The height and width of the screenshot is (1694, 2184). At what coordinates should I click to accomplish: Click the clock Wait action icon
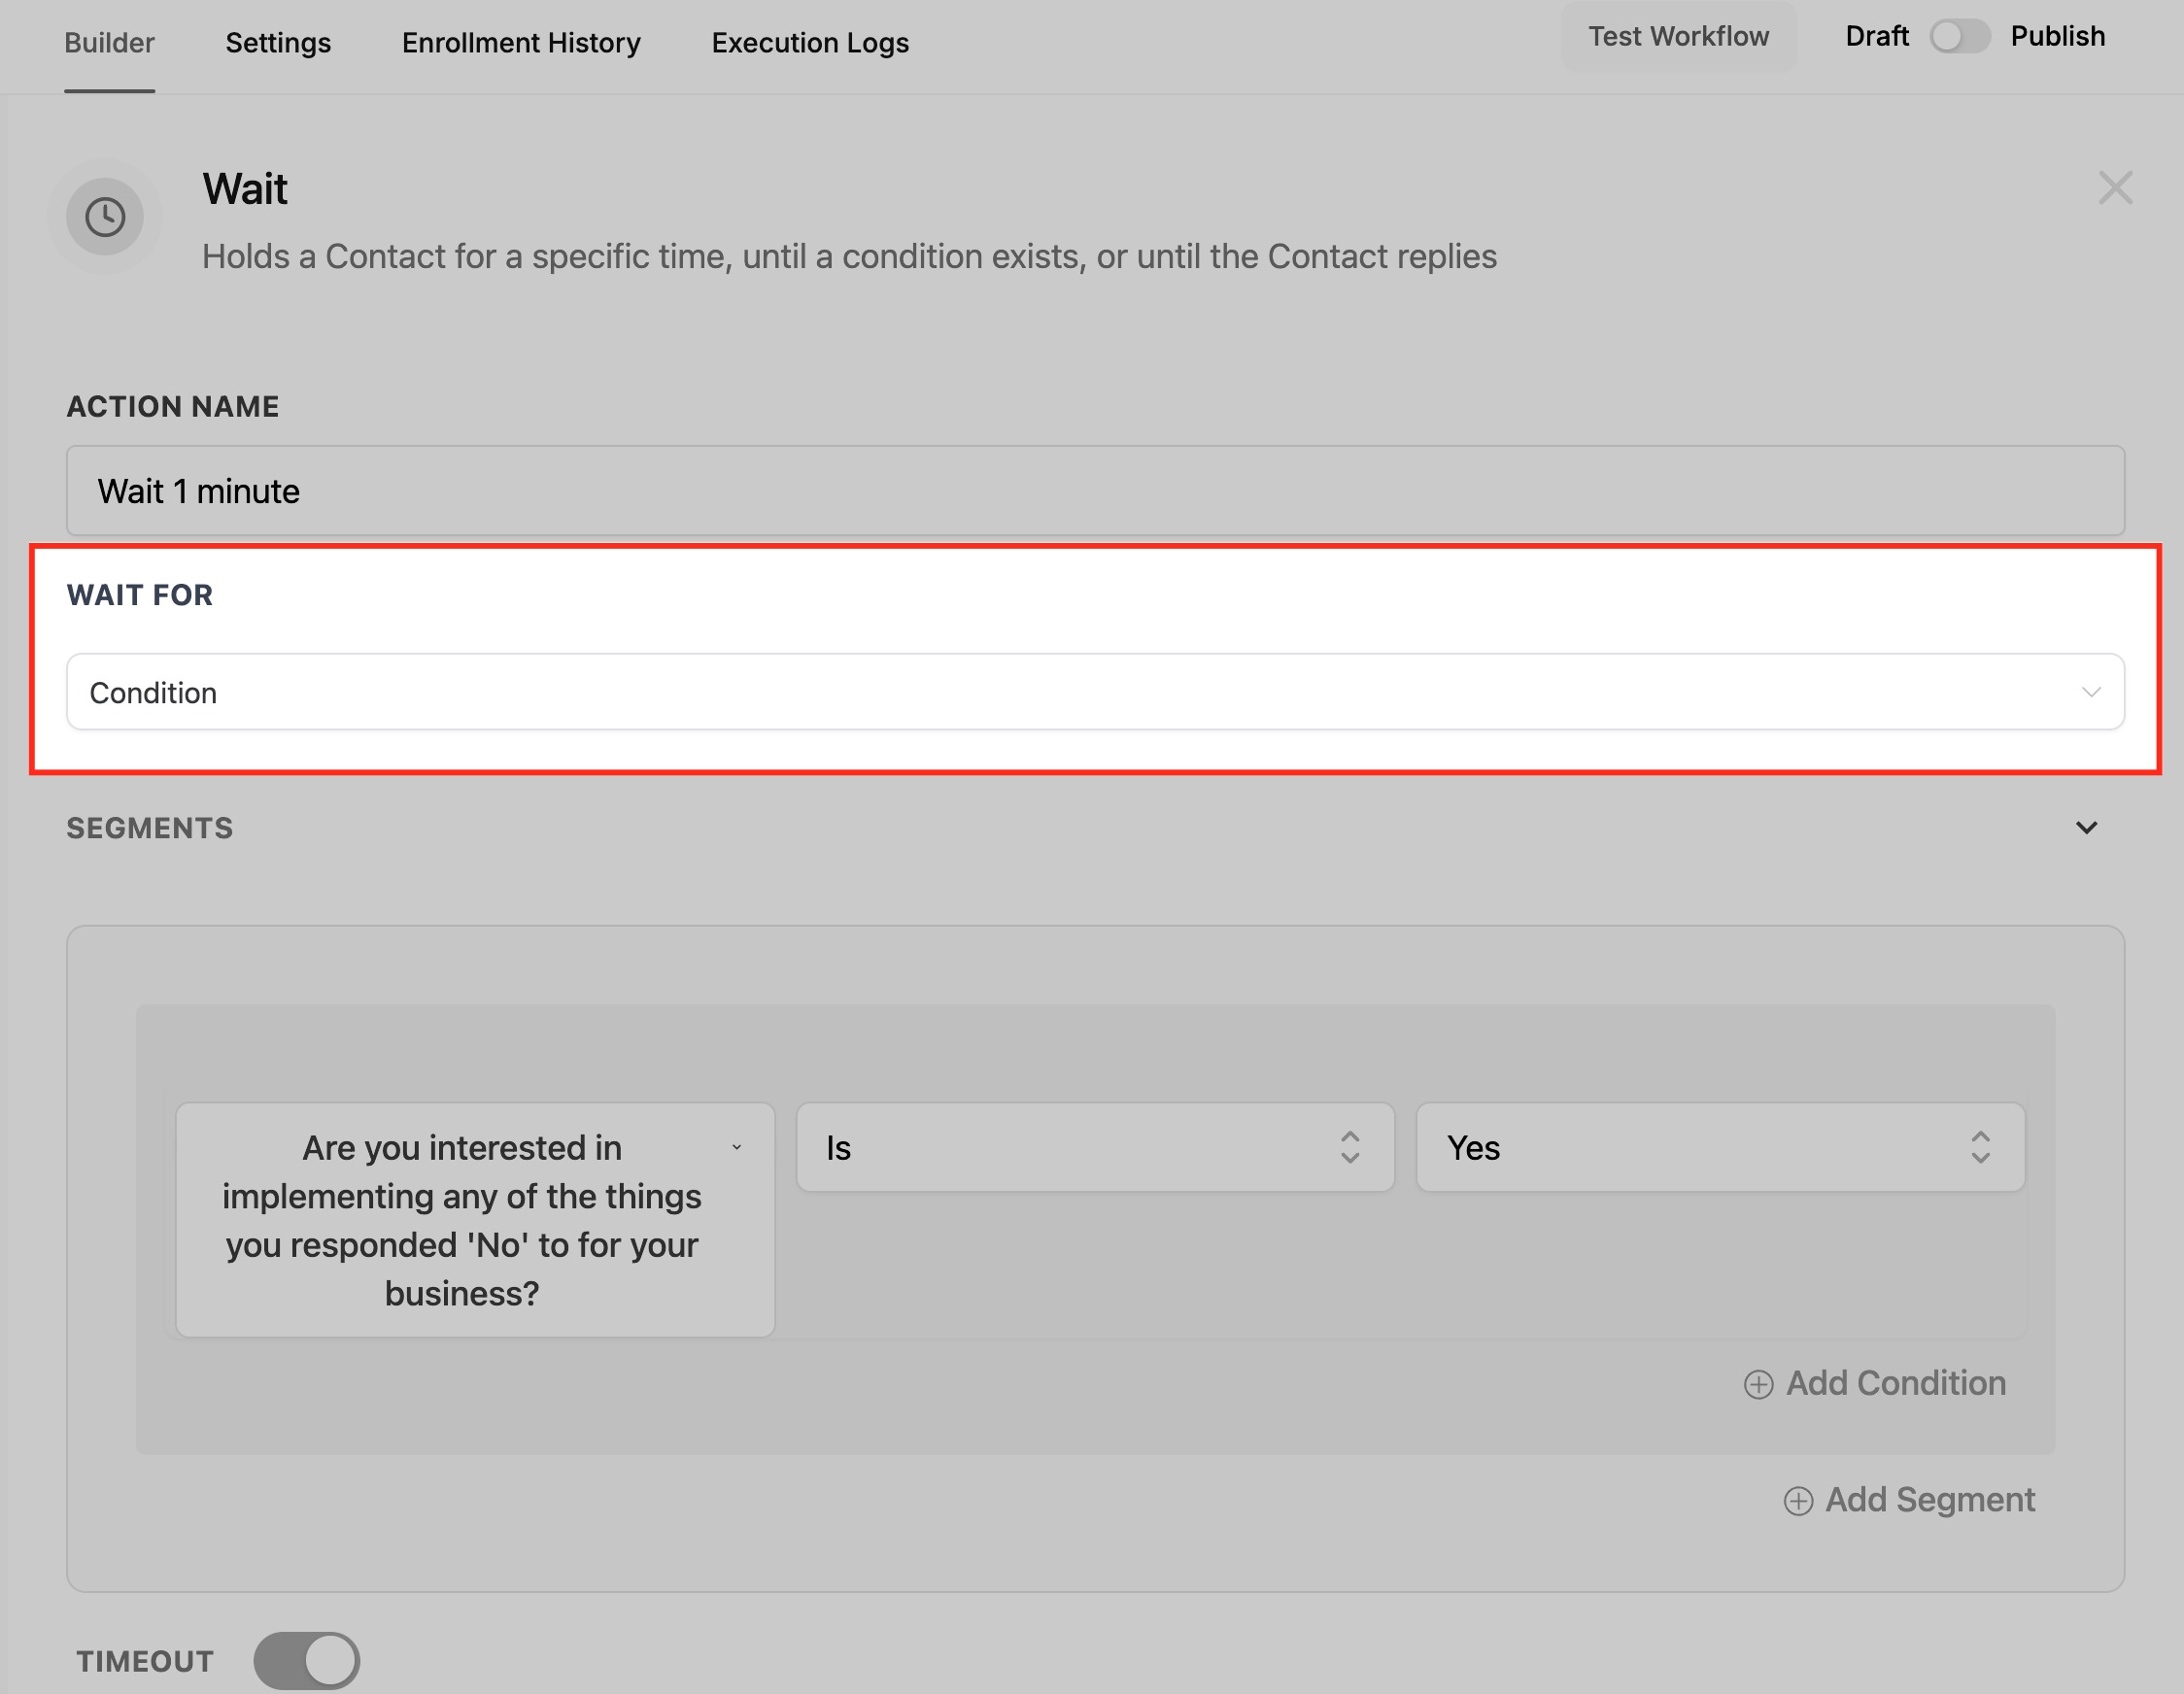pos(105,216)
